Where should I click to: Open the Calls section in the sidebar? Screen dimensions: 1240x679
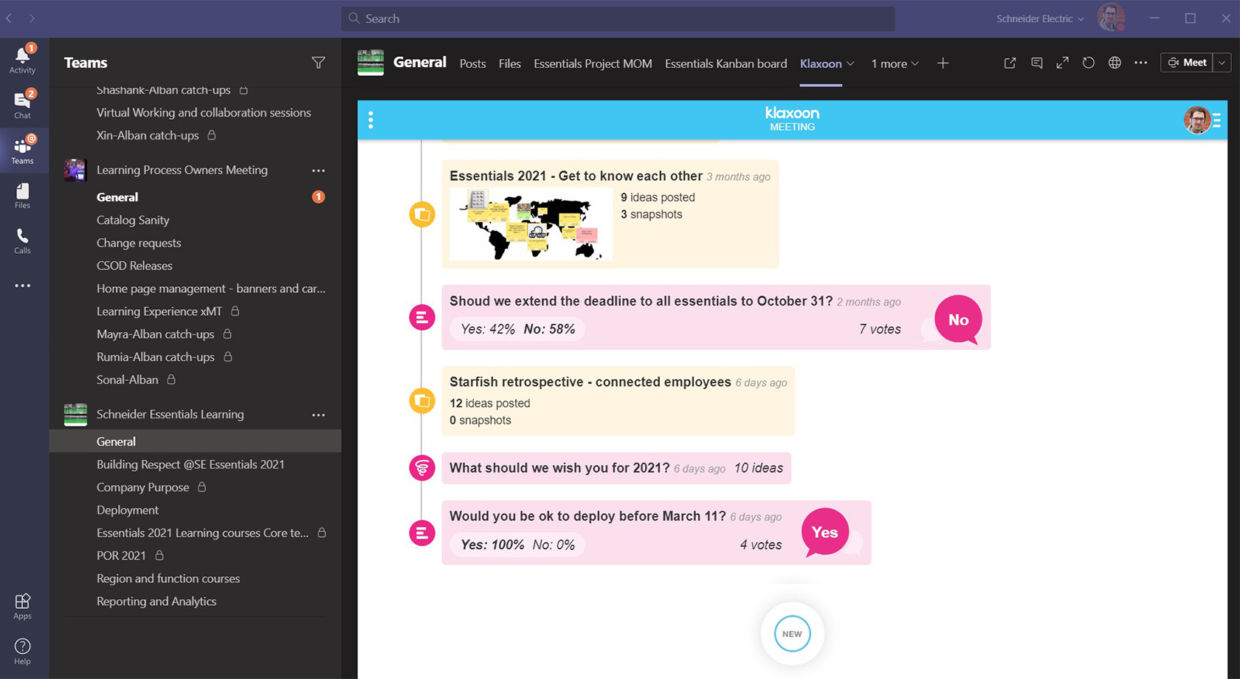pyautogui.click(x=22, y=240)
